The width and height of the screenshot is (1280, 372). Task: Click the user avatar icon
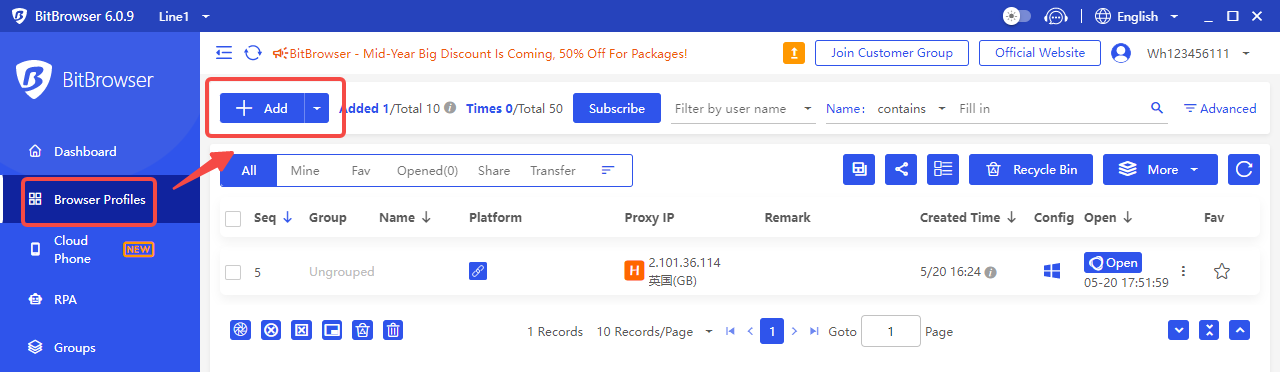[1121, 53]
